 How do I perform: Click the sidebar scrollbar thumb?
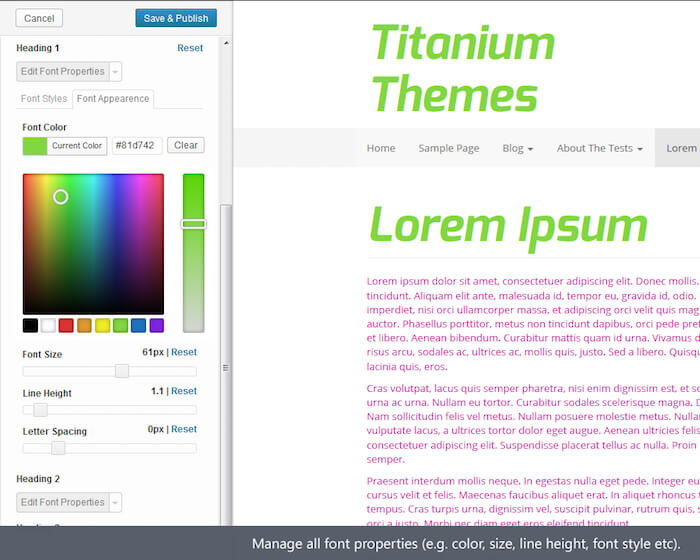click(x=226, y=365)
